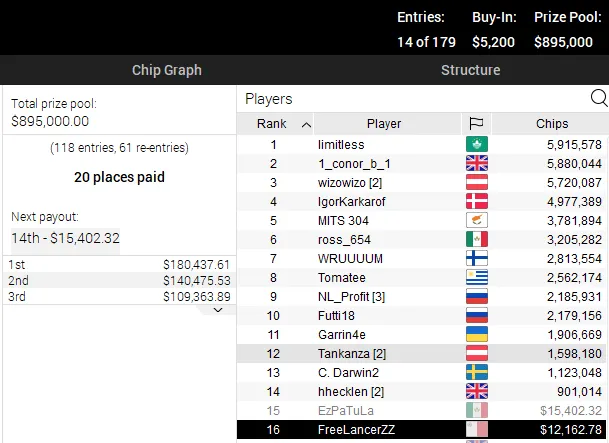Select the 1st place payout row
609x443 pixels.
click(119, 264)
